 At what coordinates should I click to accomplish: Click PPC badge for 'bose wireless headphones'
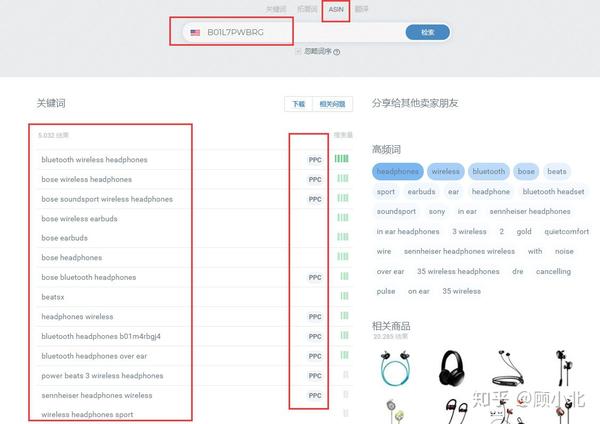tap(315, 179)
